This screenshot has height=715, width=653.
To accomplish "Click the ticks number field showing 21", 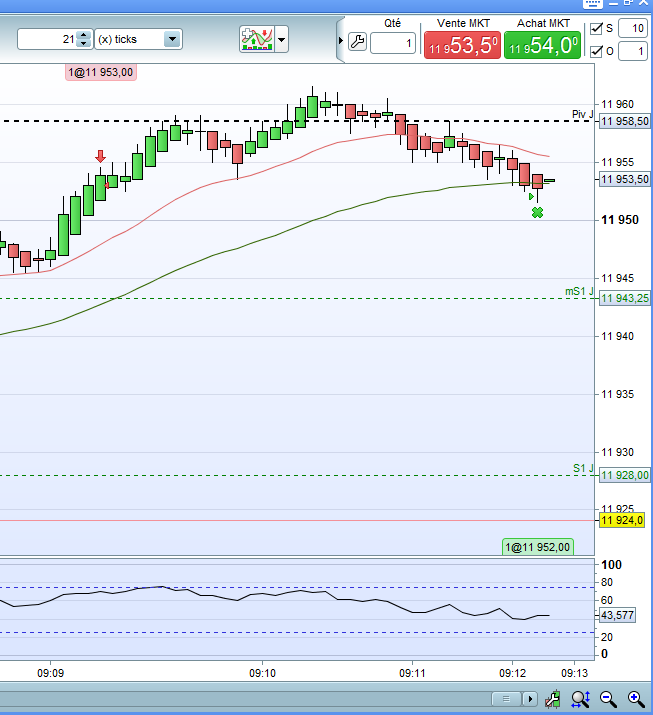I will pos(47,39).
